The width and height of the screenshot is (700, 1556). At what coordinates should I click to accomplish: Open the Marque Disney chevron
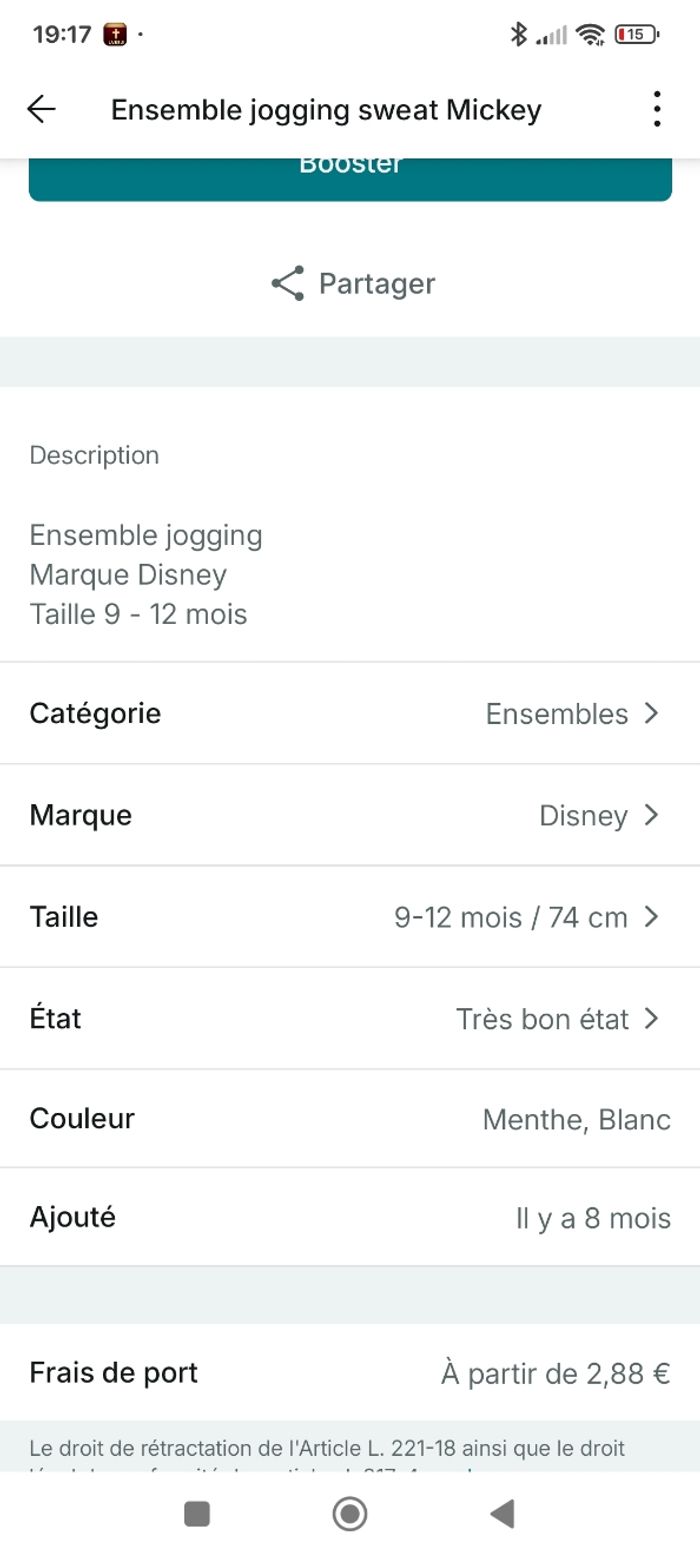pyautogui.click(x=651, y=815)
